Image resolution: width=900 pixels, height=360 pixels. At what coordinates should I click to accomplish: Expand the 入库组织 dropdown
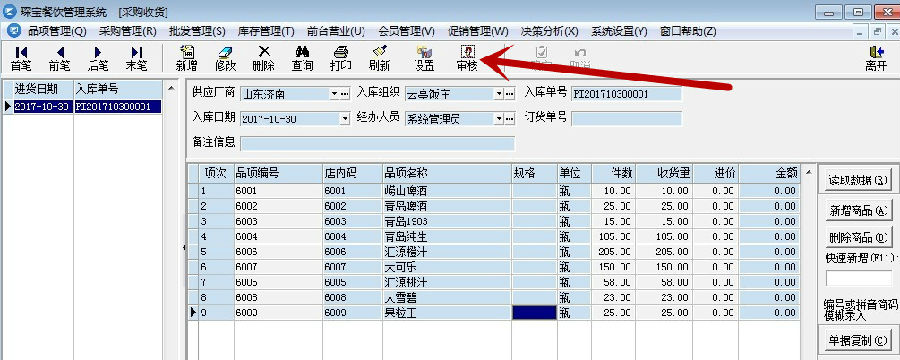499,94
